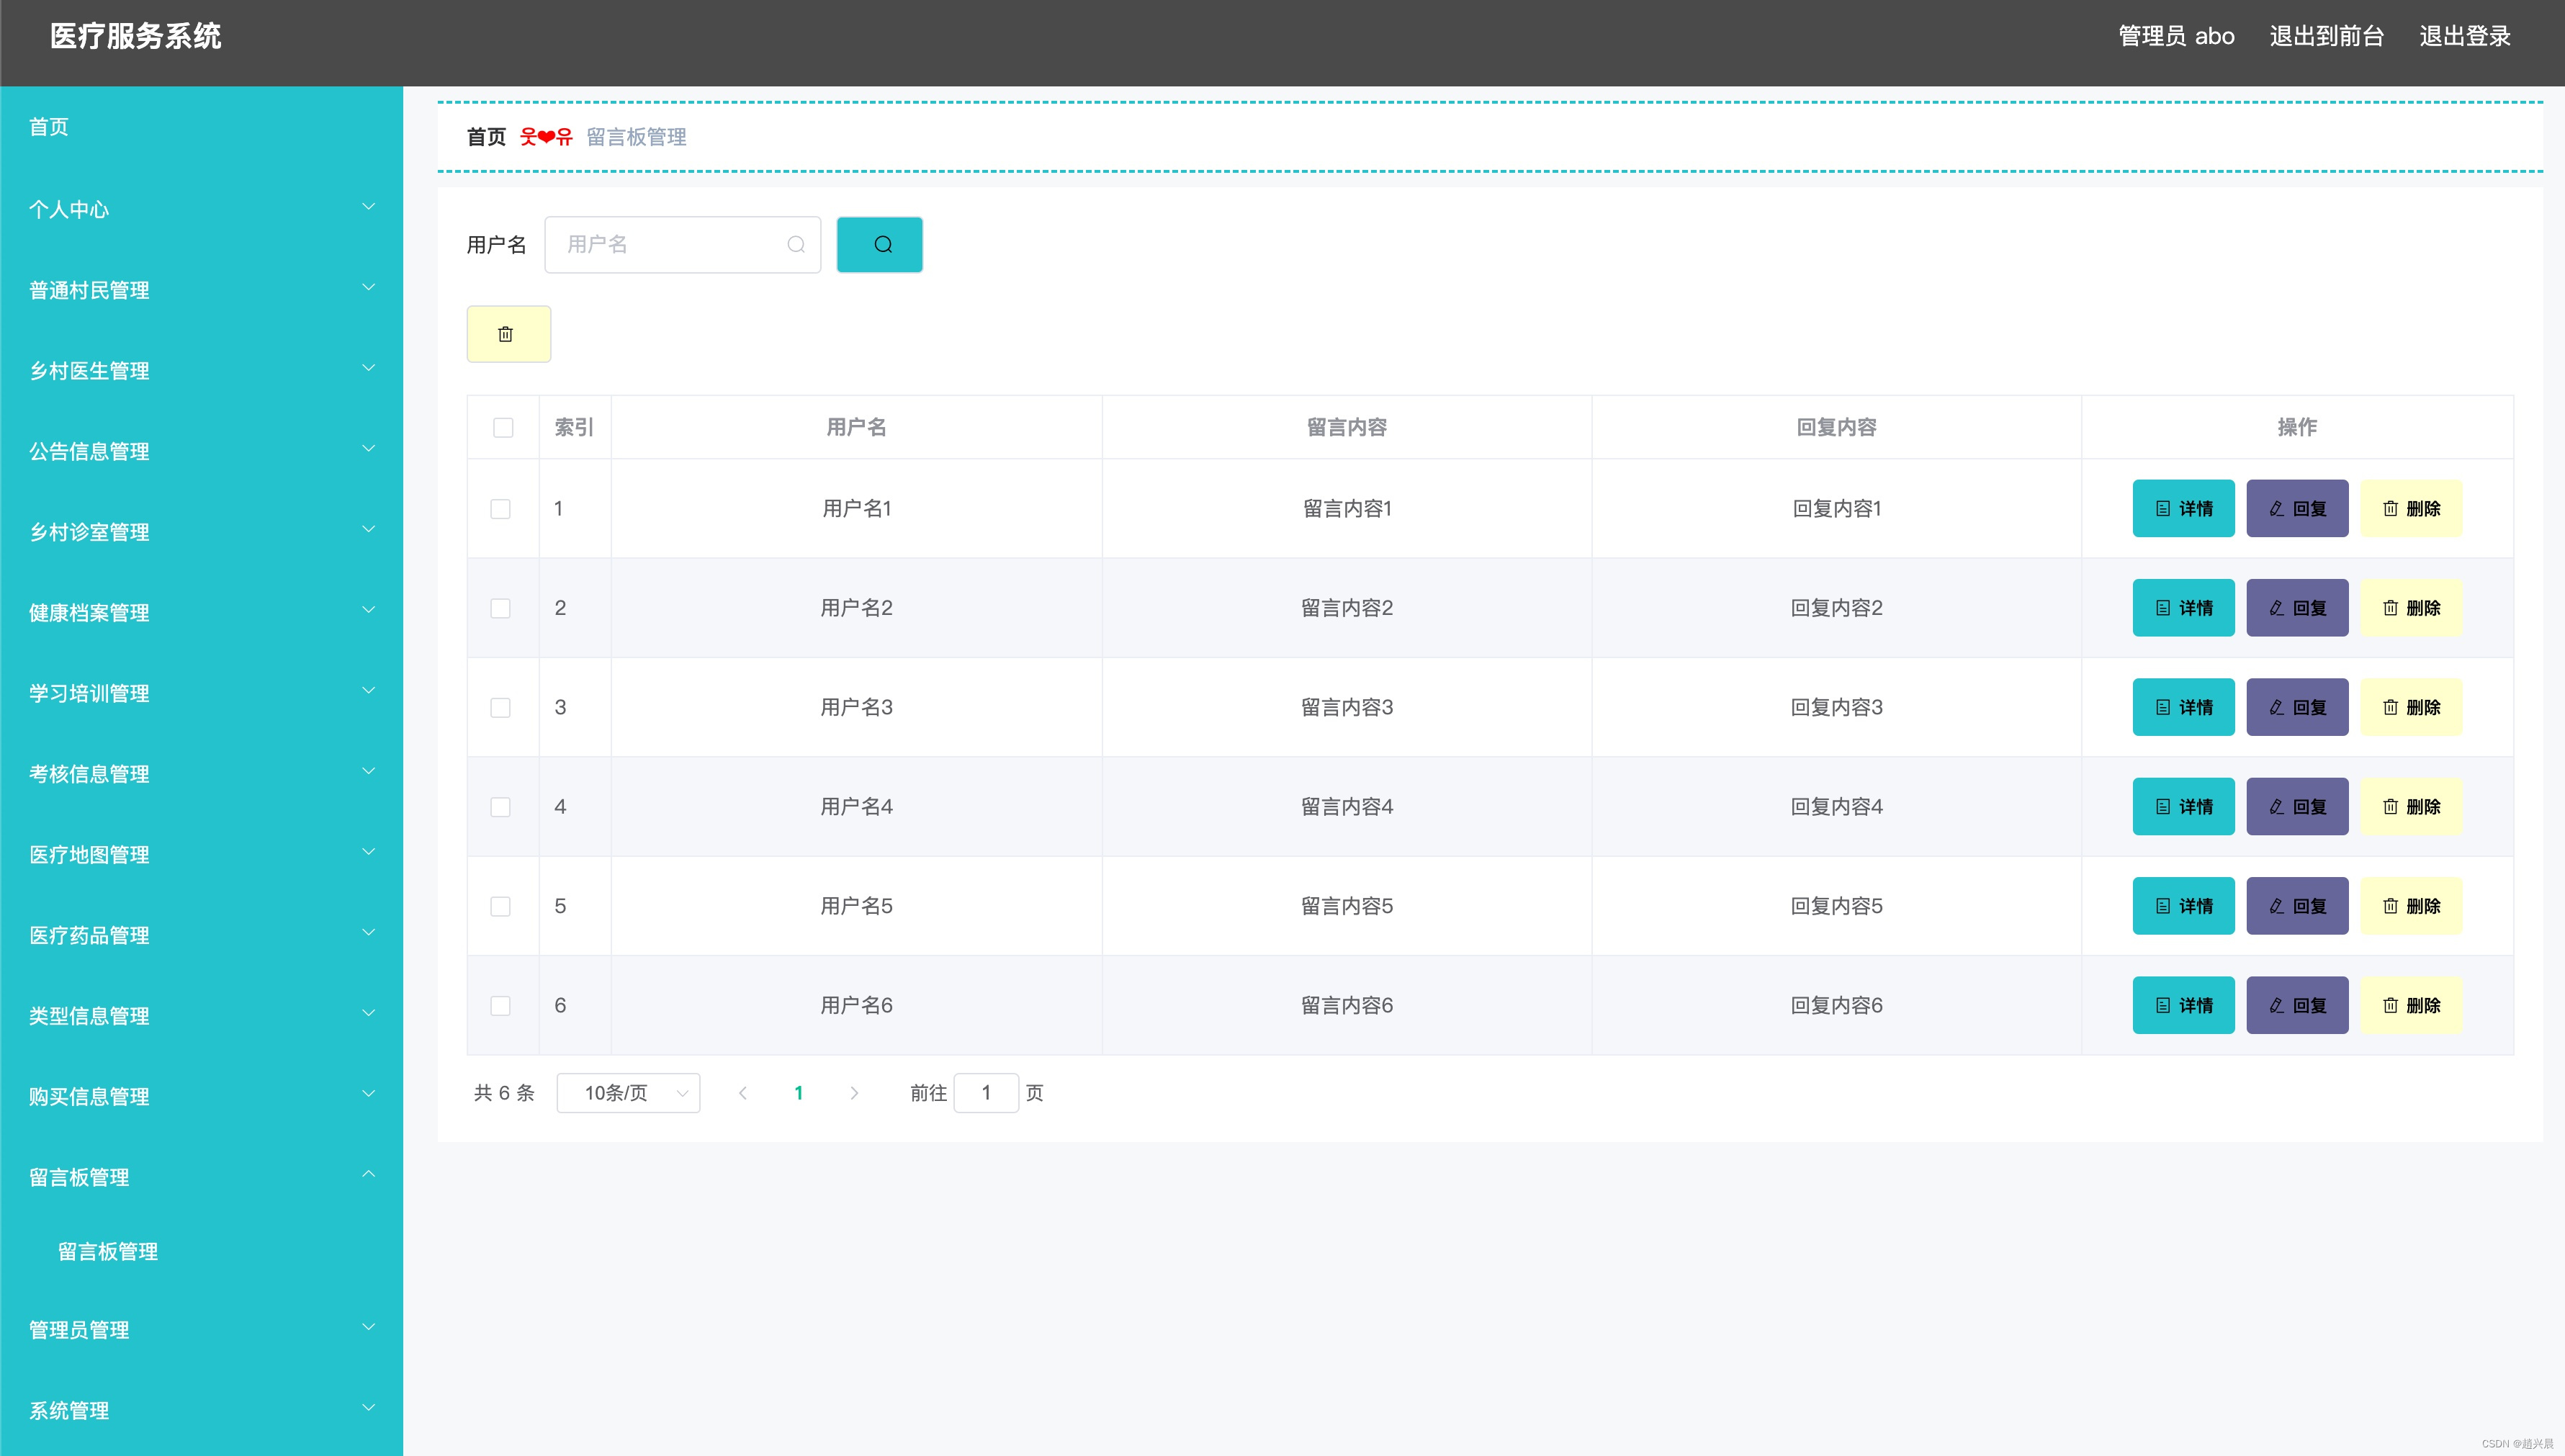2565x1456 pixels.
Task: Delete the 用户名6 row
Action: [2411, 1005]
